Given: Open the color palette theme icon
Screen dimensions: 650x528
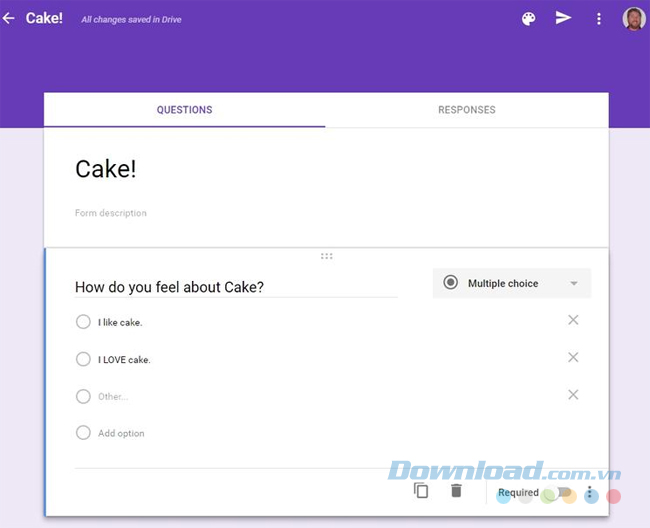Looking at the screenshot, I should pos(529,18).
